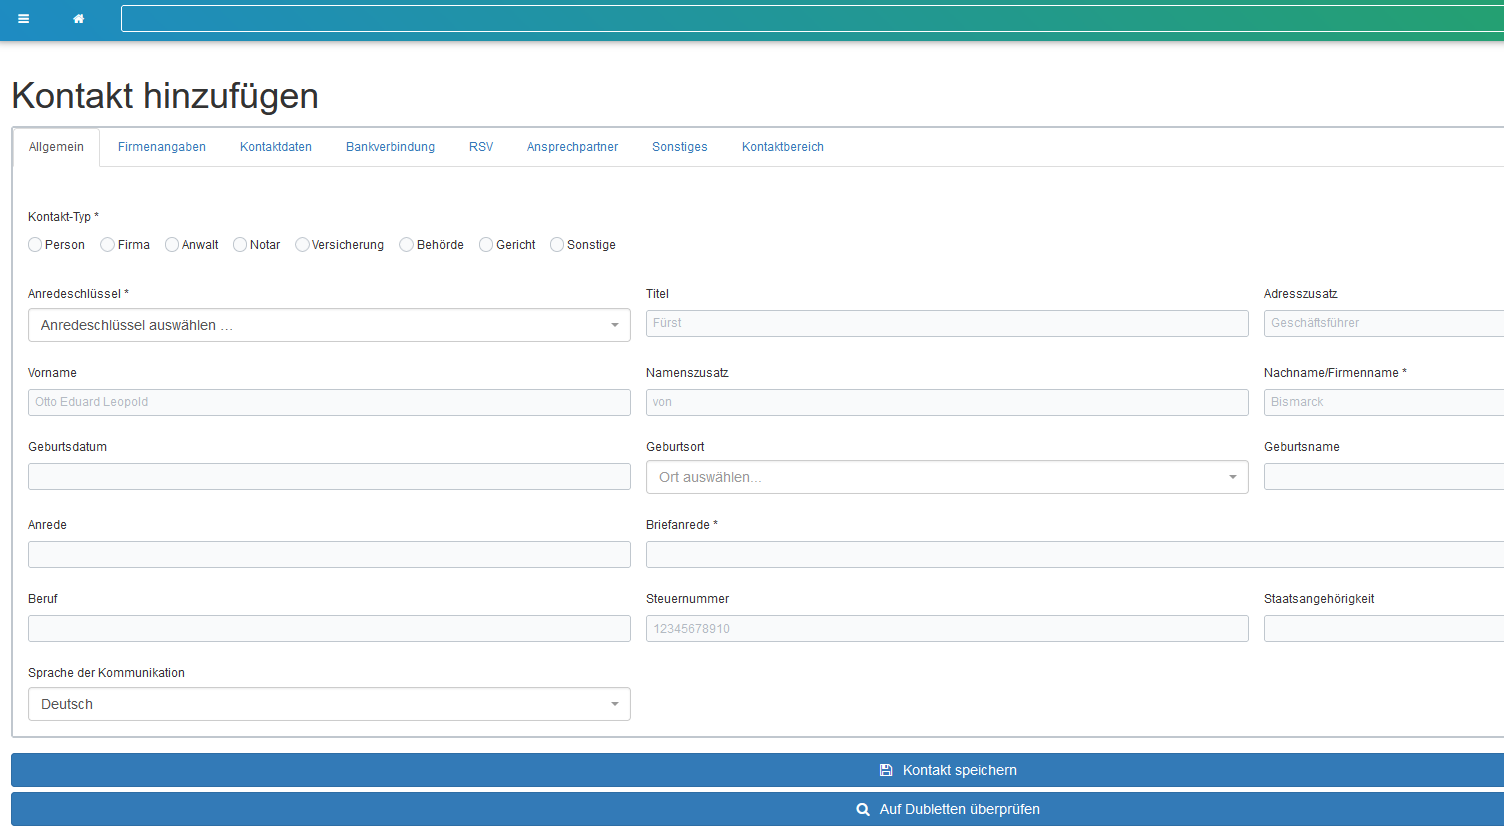Click the Kontakt hinzufügen page heading

coord(165,96)
